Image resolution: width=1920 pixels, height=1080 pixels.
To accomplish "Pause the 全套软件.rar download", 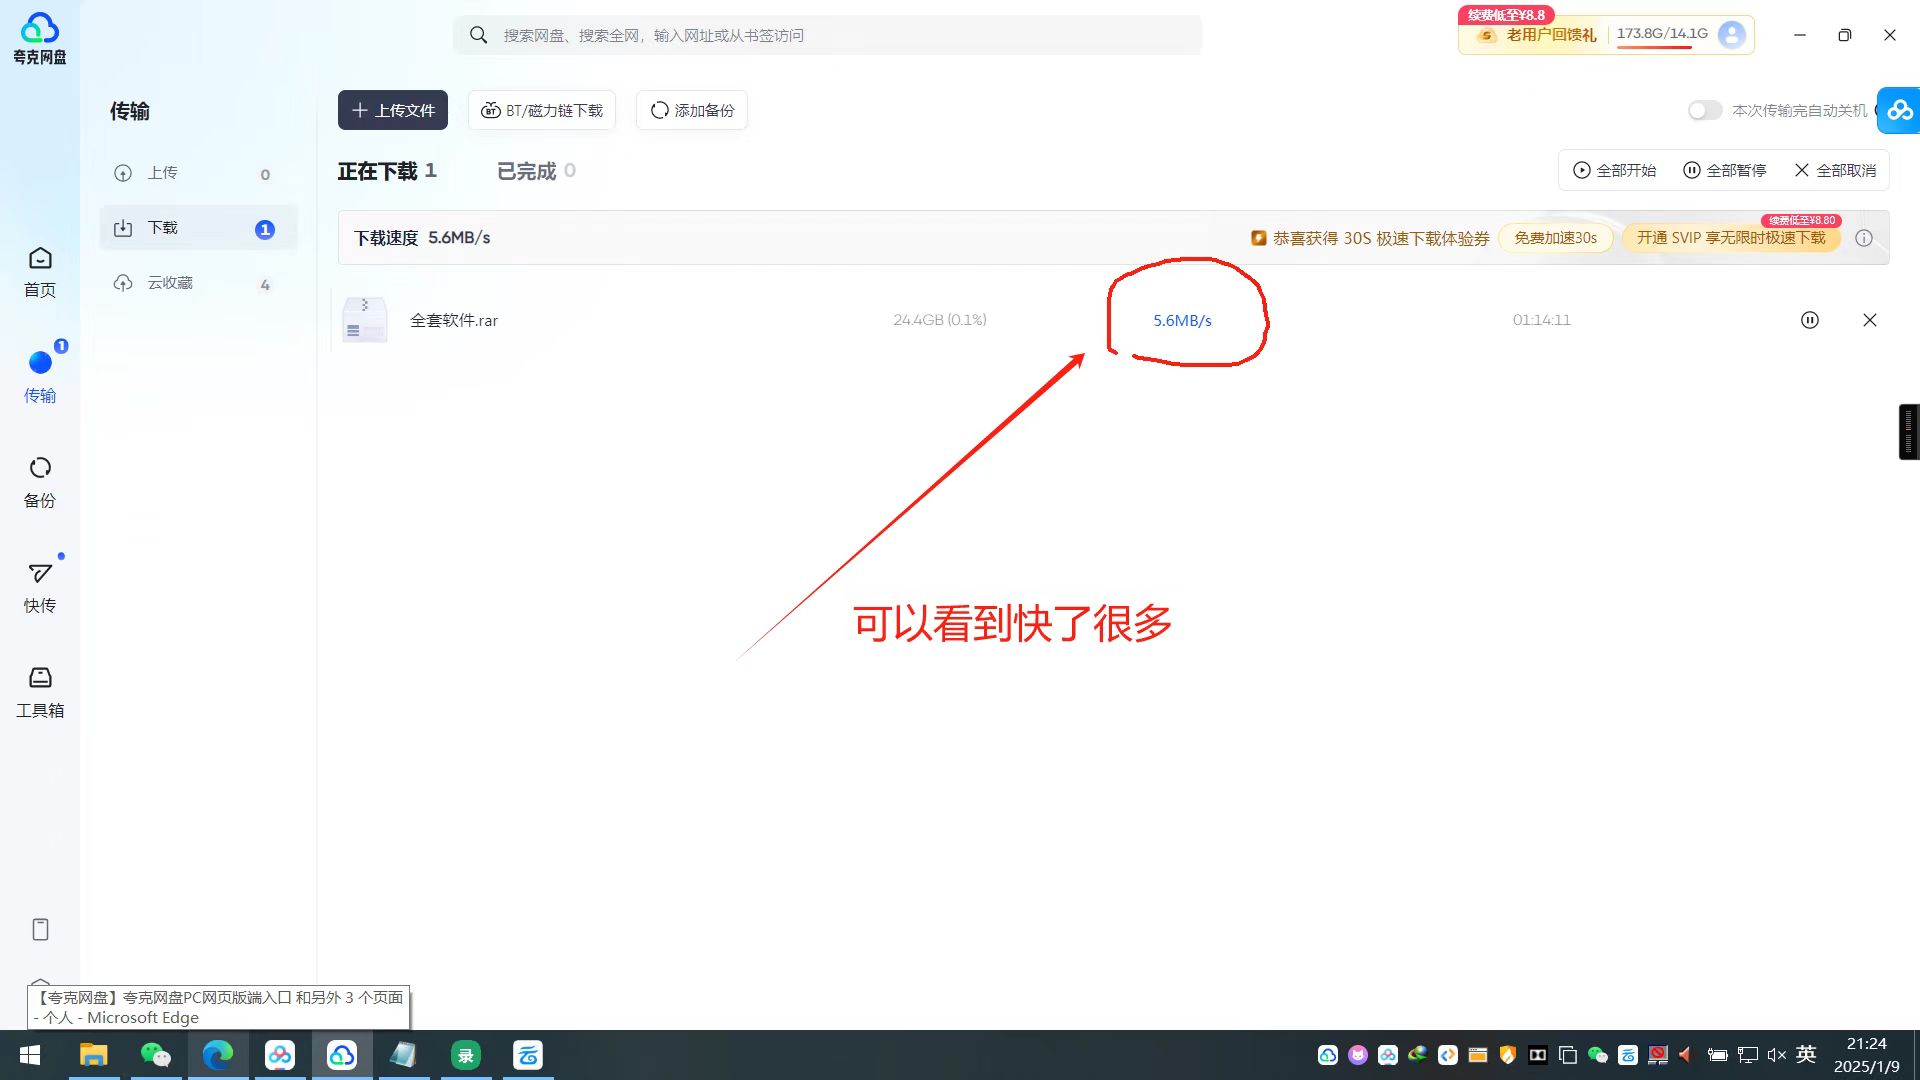I will click(x=1809, y=320).
